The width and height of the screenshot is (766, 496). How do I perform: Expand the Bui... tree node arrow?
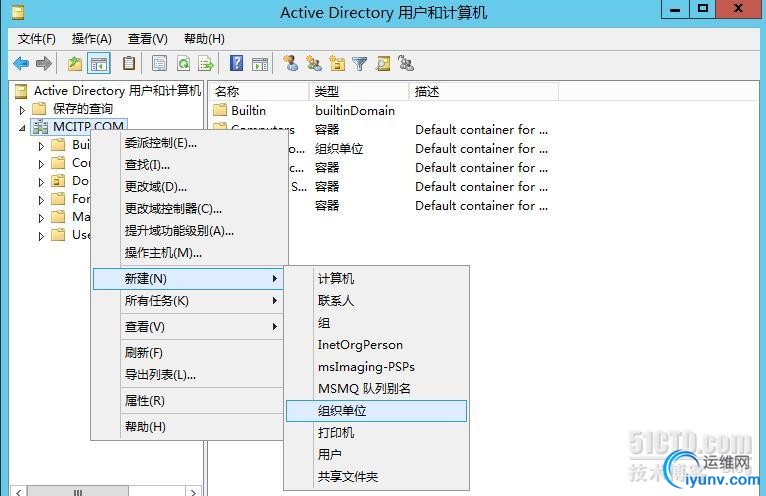[42, 146]
